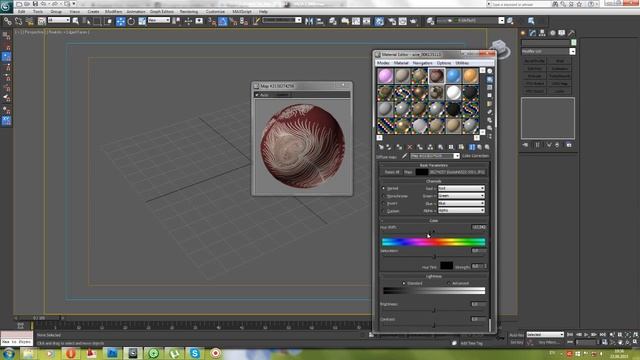Viewport: 640px width, 360px height.
Task: Click Background checker icon beside material slots
Action: point(490,87)
